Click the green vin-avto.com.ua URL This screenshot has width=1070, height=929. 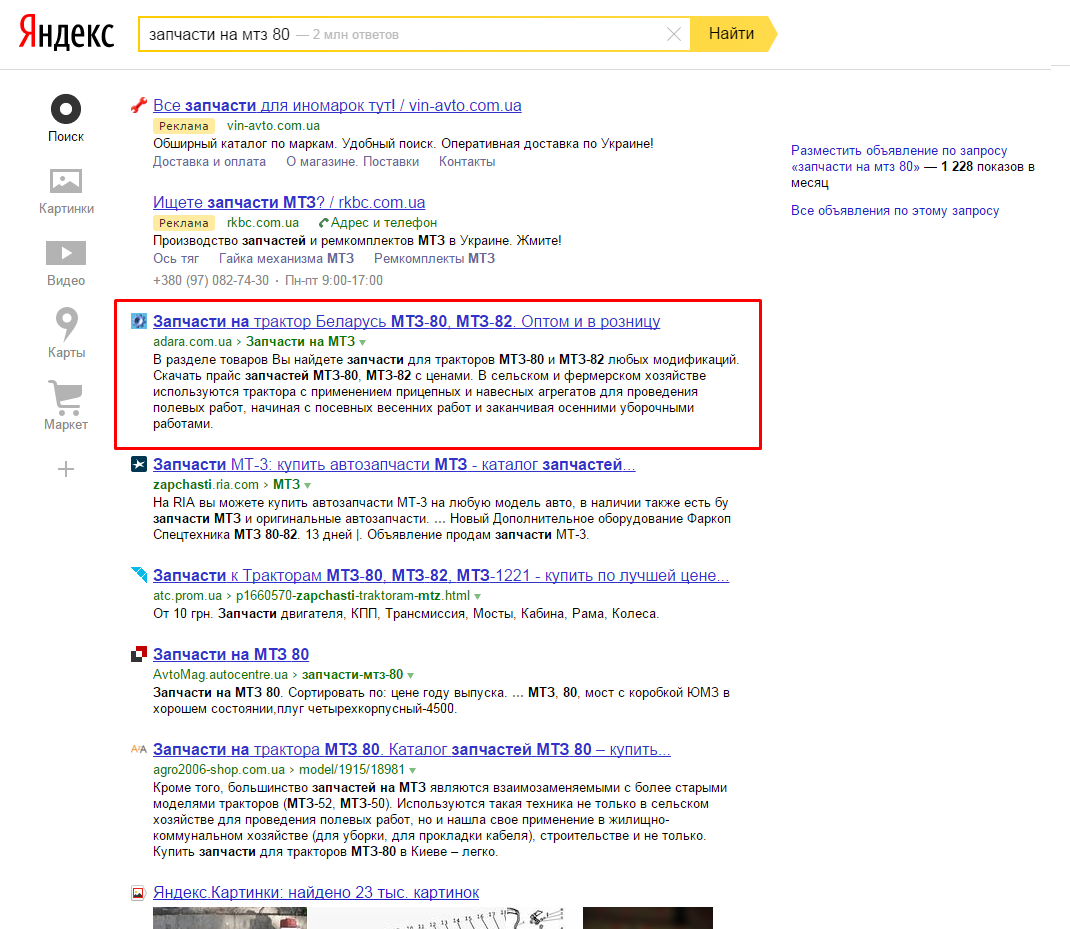[273, 126]
